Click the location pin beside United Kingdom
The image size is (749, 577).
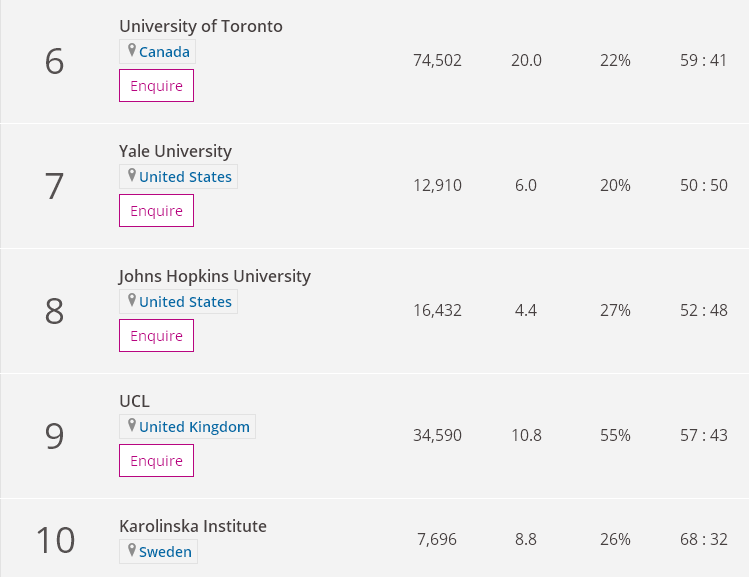pos(131,426)
